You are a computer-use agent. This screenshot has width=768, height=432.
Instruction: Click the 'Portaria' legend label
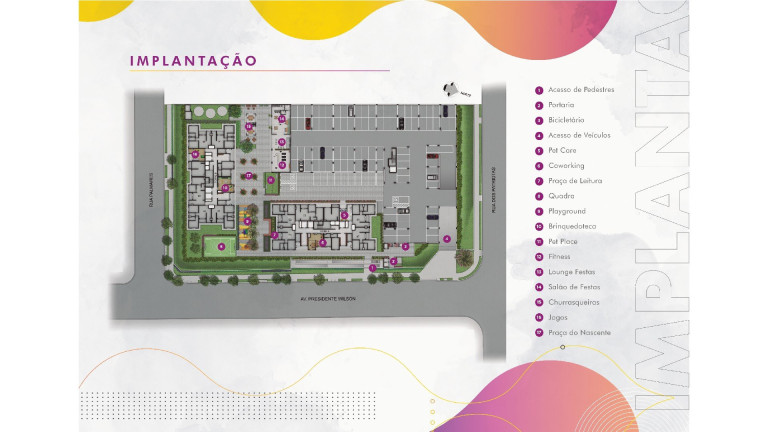click(x=561, y=105)
